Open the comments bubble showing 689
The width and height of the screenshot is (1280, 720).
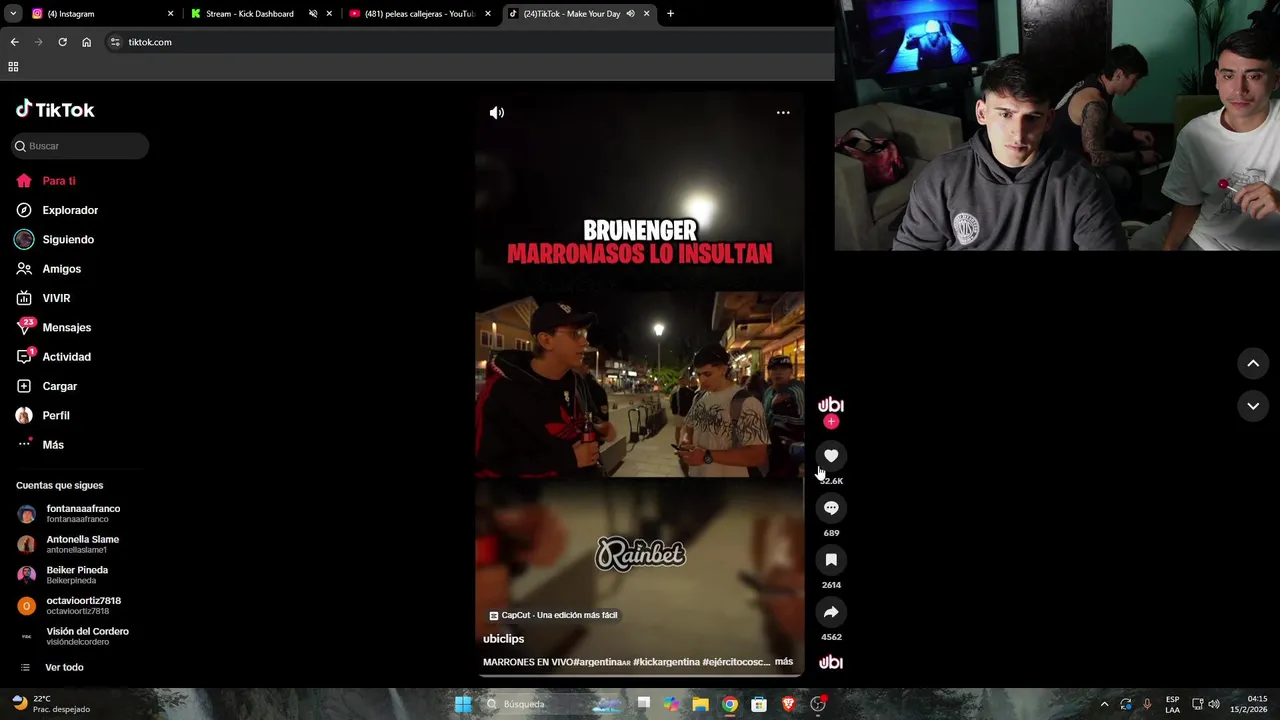click(831, 508)
